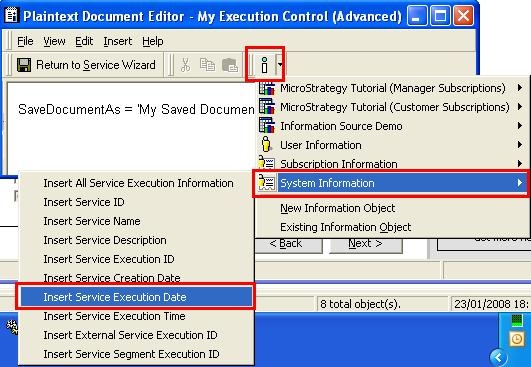Expand the User Information submenu arrow
This screenshot has width=531, height=367.
(x=520, y=145)
